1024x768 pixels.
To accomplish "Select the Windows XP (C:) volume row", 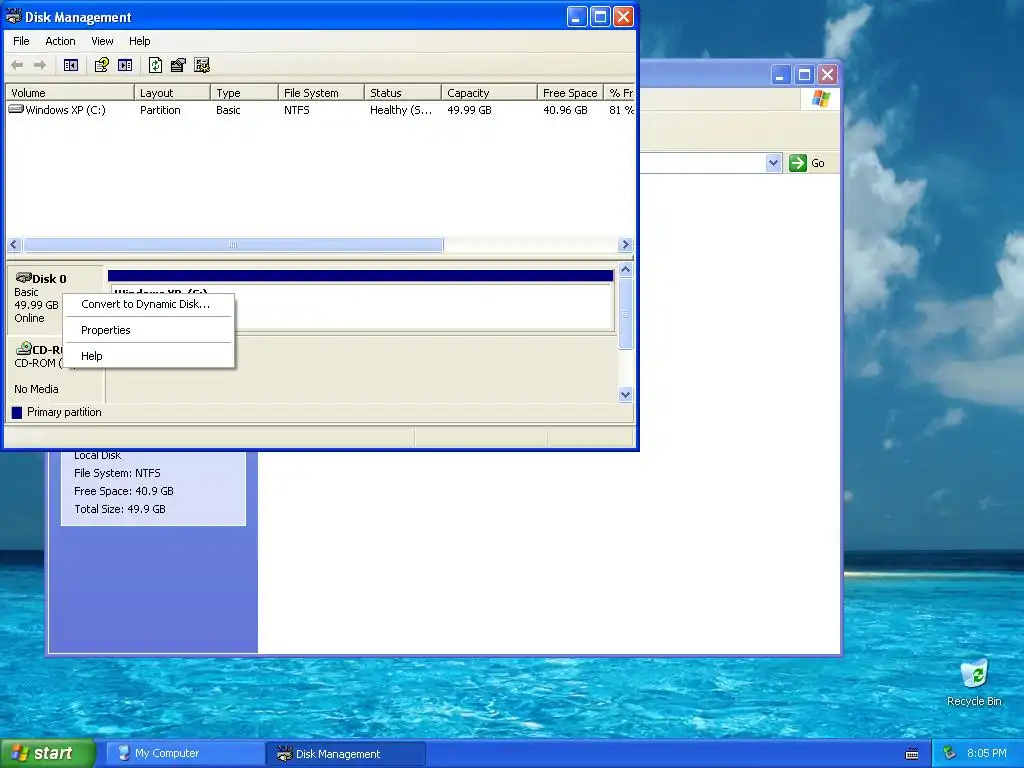I will (x=320, y=110).
